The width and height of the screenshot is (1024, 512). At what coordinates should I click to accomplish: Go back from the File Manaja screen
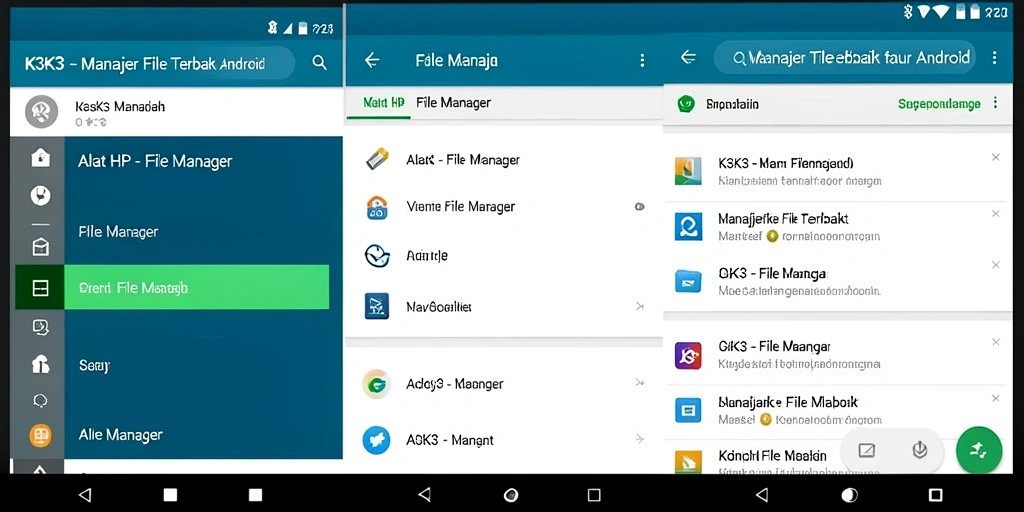coord(372,61)
